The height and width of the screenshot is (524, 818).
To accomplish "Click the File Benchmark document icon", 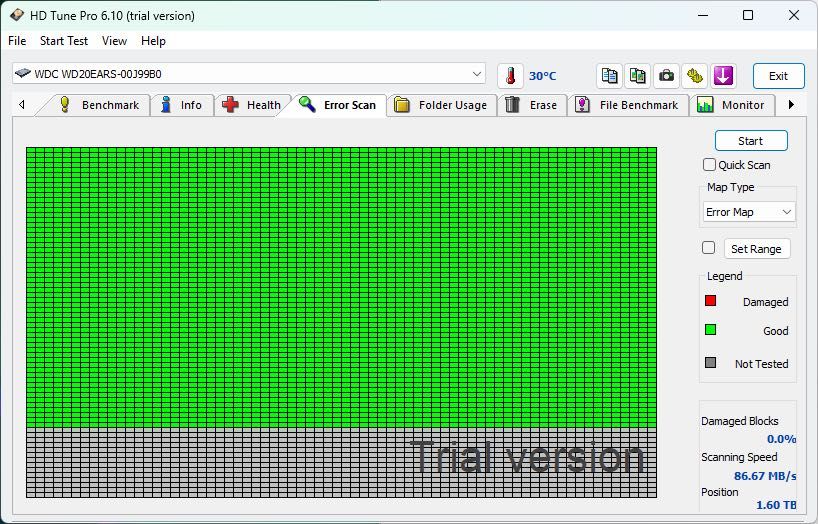I will tap(582, 104).
